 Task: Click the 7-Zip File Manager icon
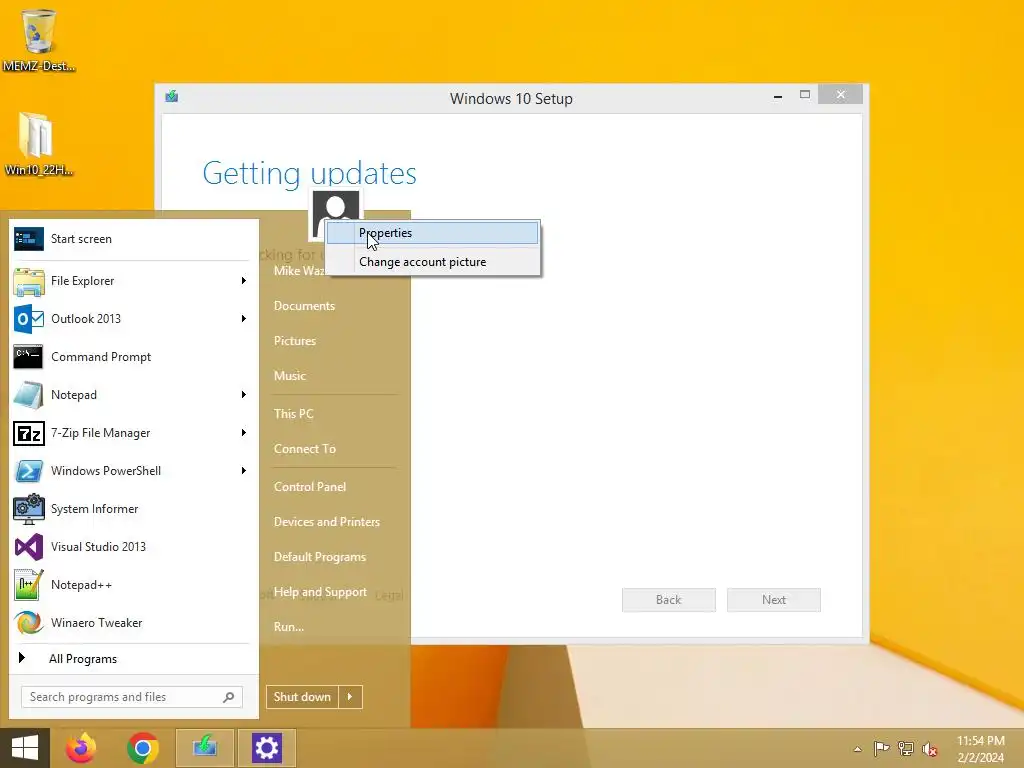pyautogui.click(x=29, y=433)
